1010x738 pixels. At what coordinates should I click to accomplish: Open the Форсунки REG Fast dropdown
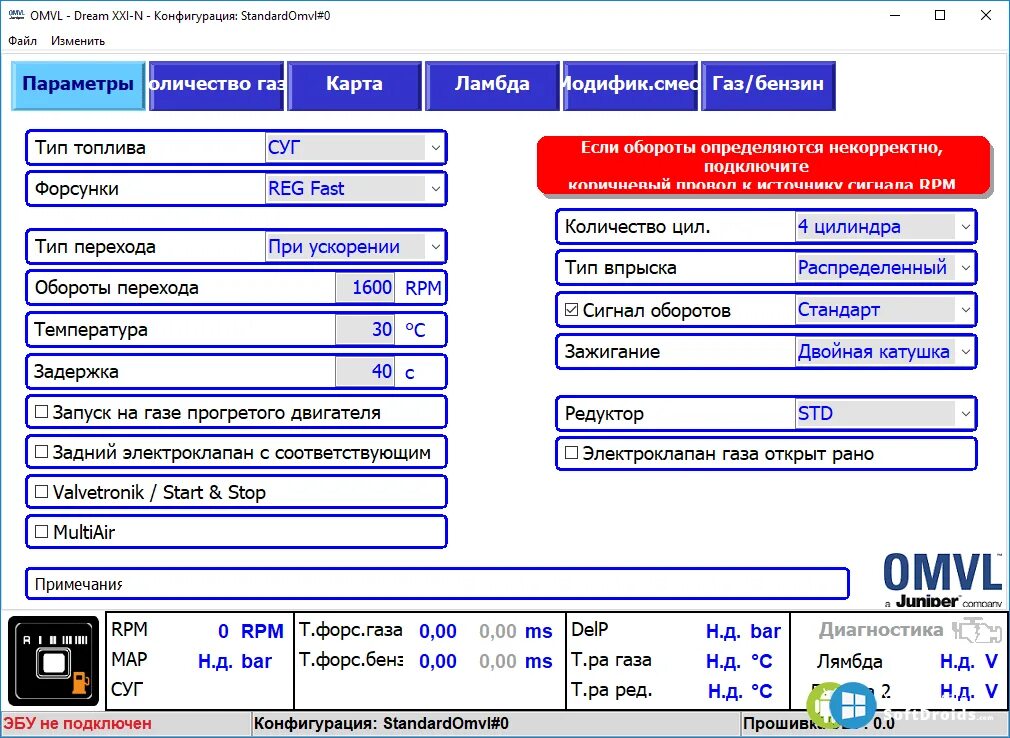354,189
